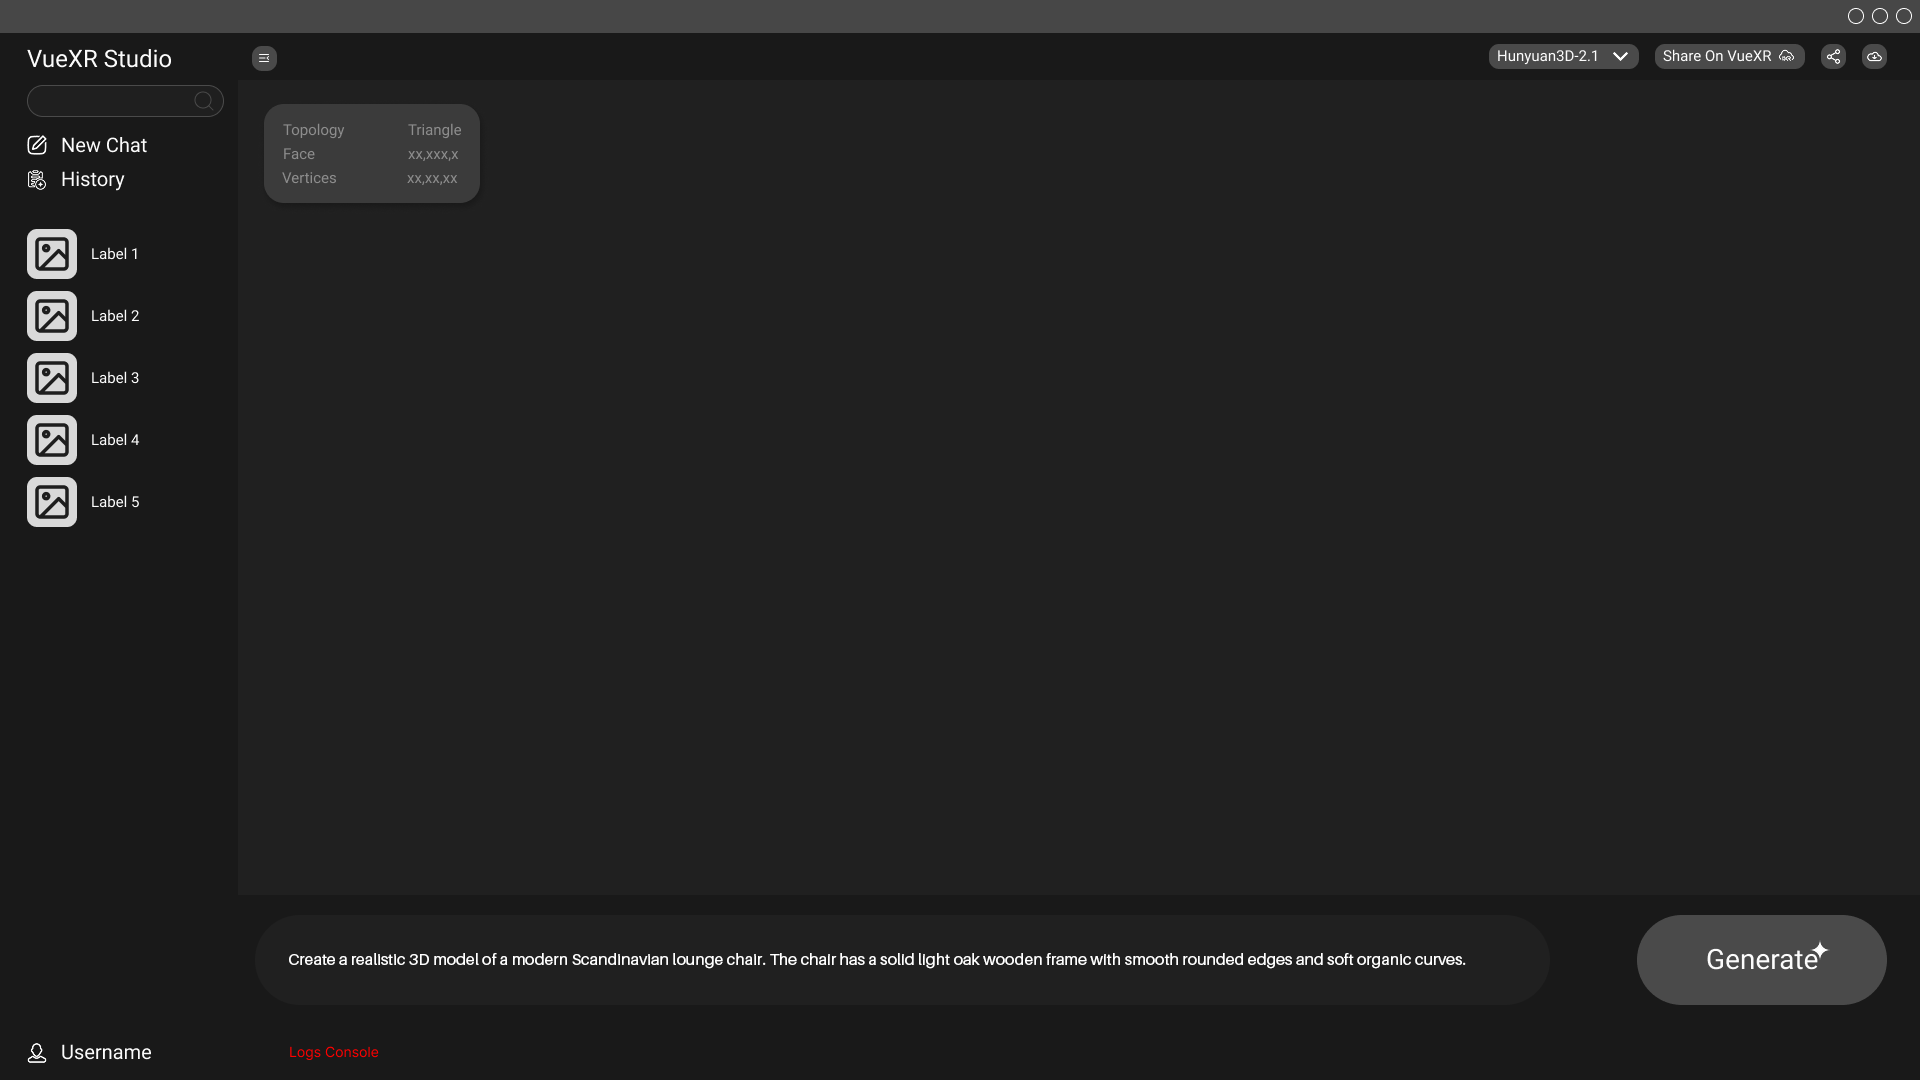Click the Username account icon
Viewport: 1920px width, 1080px height.
[36, 1052]
